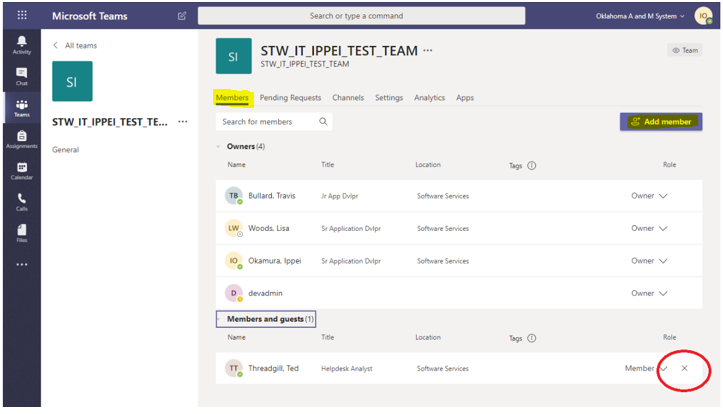Click the new chat compose icon

[181, 16]
